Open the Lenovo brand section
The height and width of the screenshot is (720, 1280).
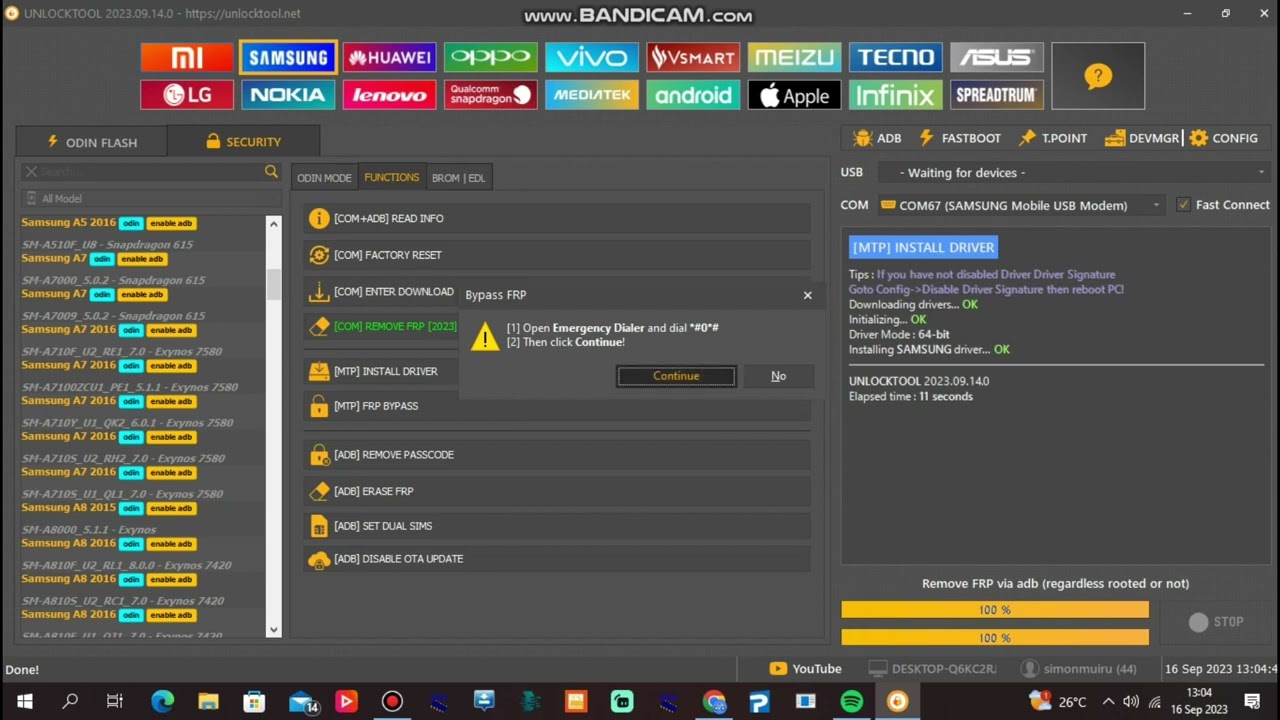389,95
